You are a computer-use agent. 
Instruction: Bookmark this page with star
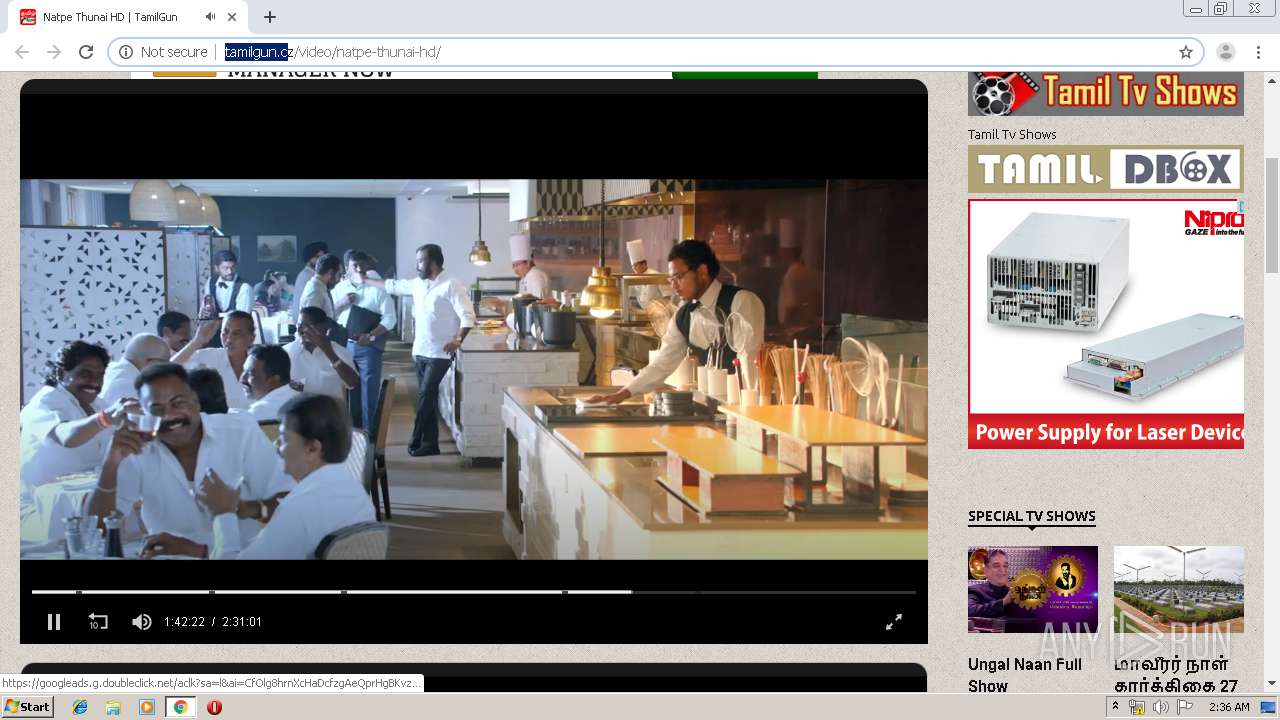tap(1186, 52)
